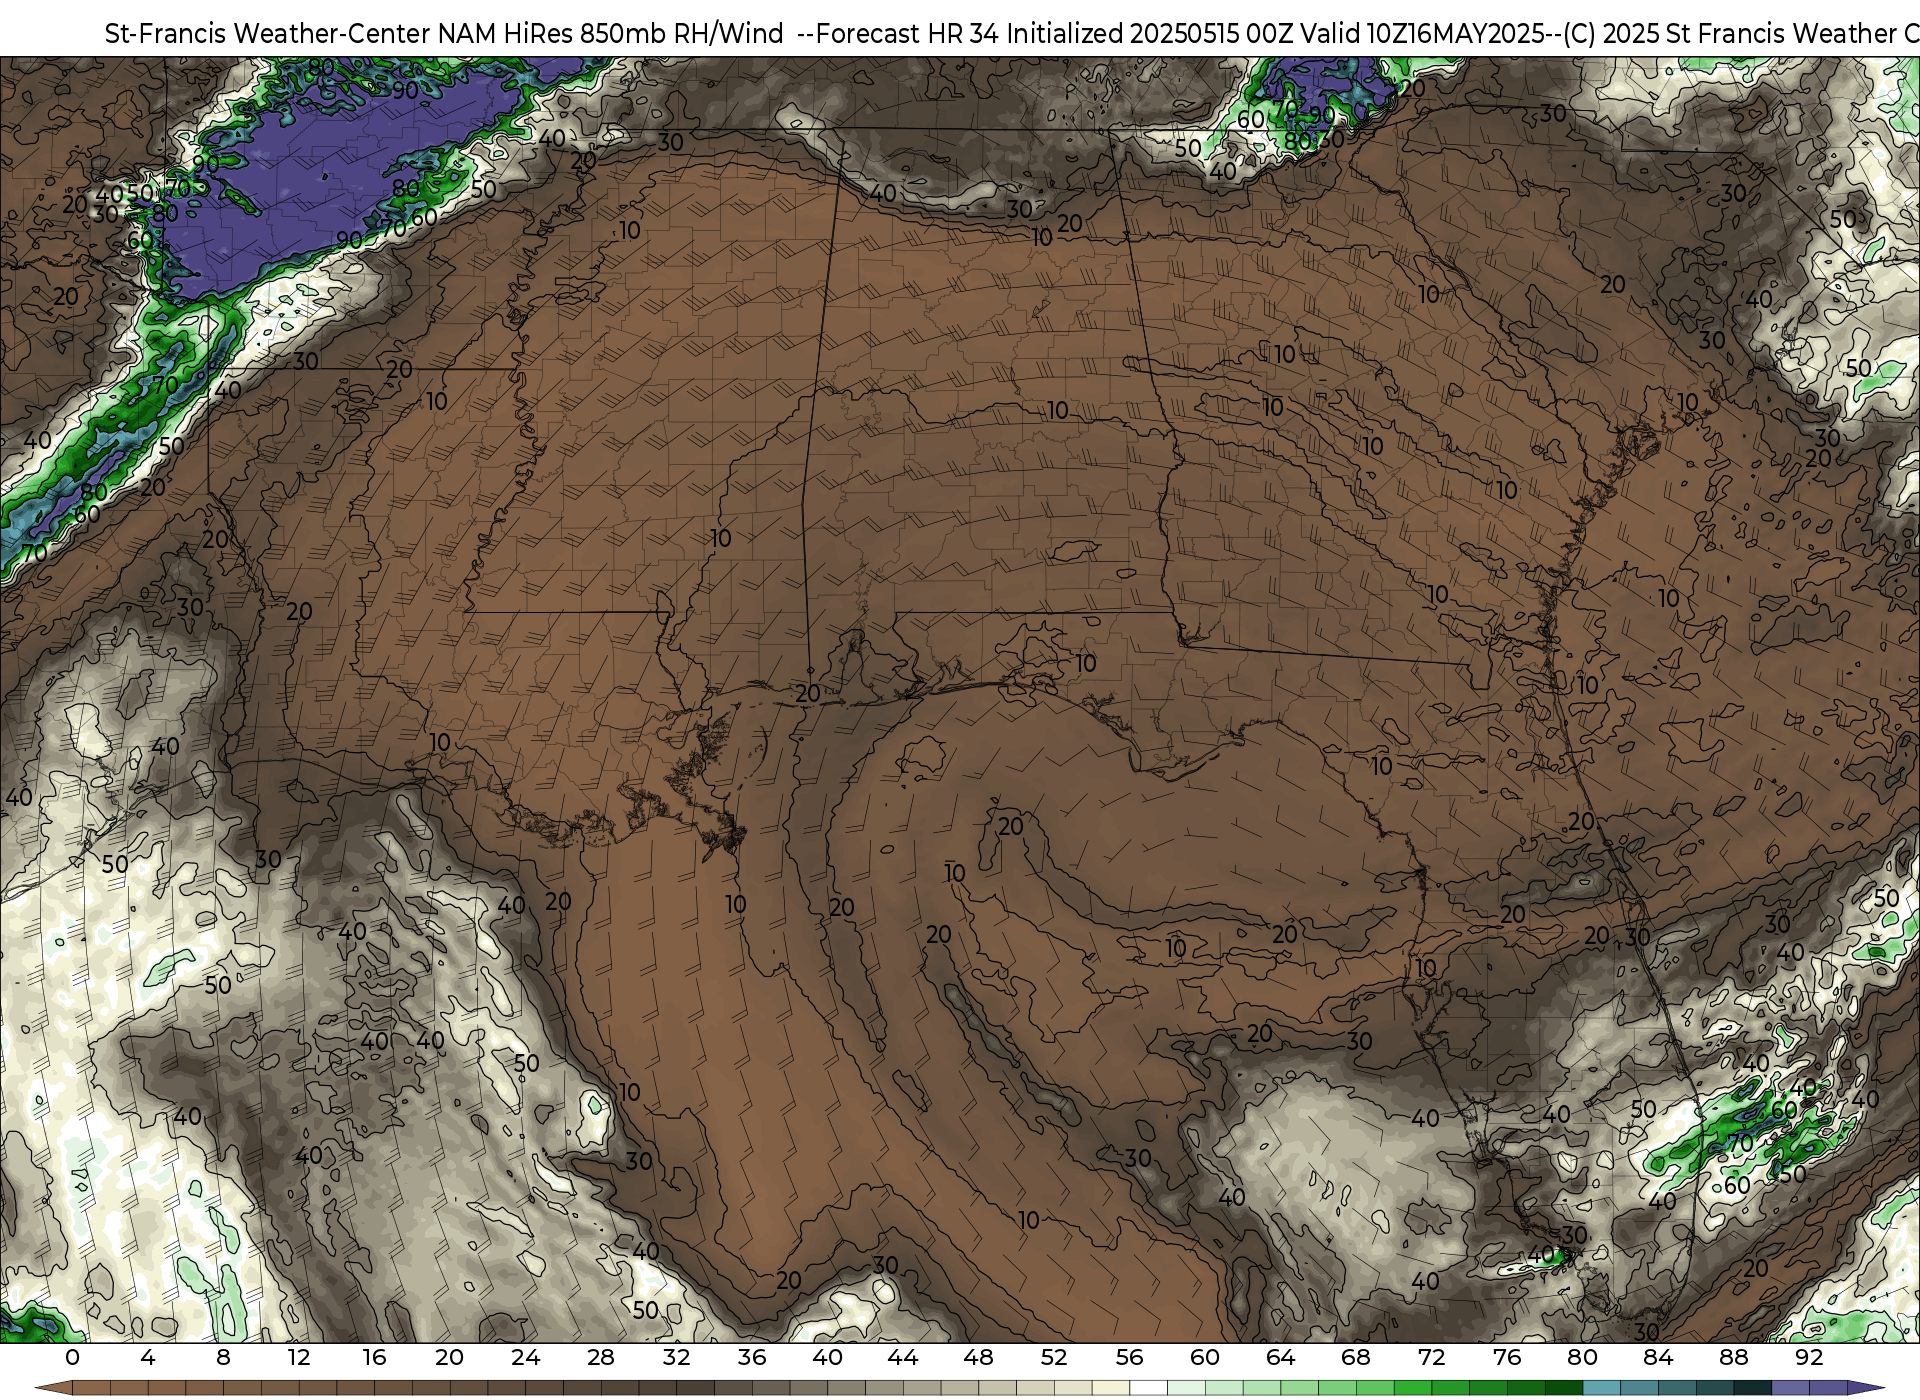This screenshot has height=1400, width=1920.
Task: Click the colorbar legend label 4
Action: click(x=148, y=1358)
